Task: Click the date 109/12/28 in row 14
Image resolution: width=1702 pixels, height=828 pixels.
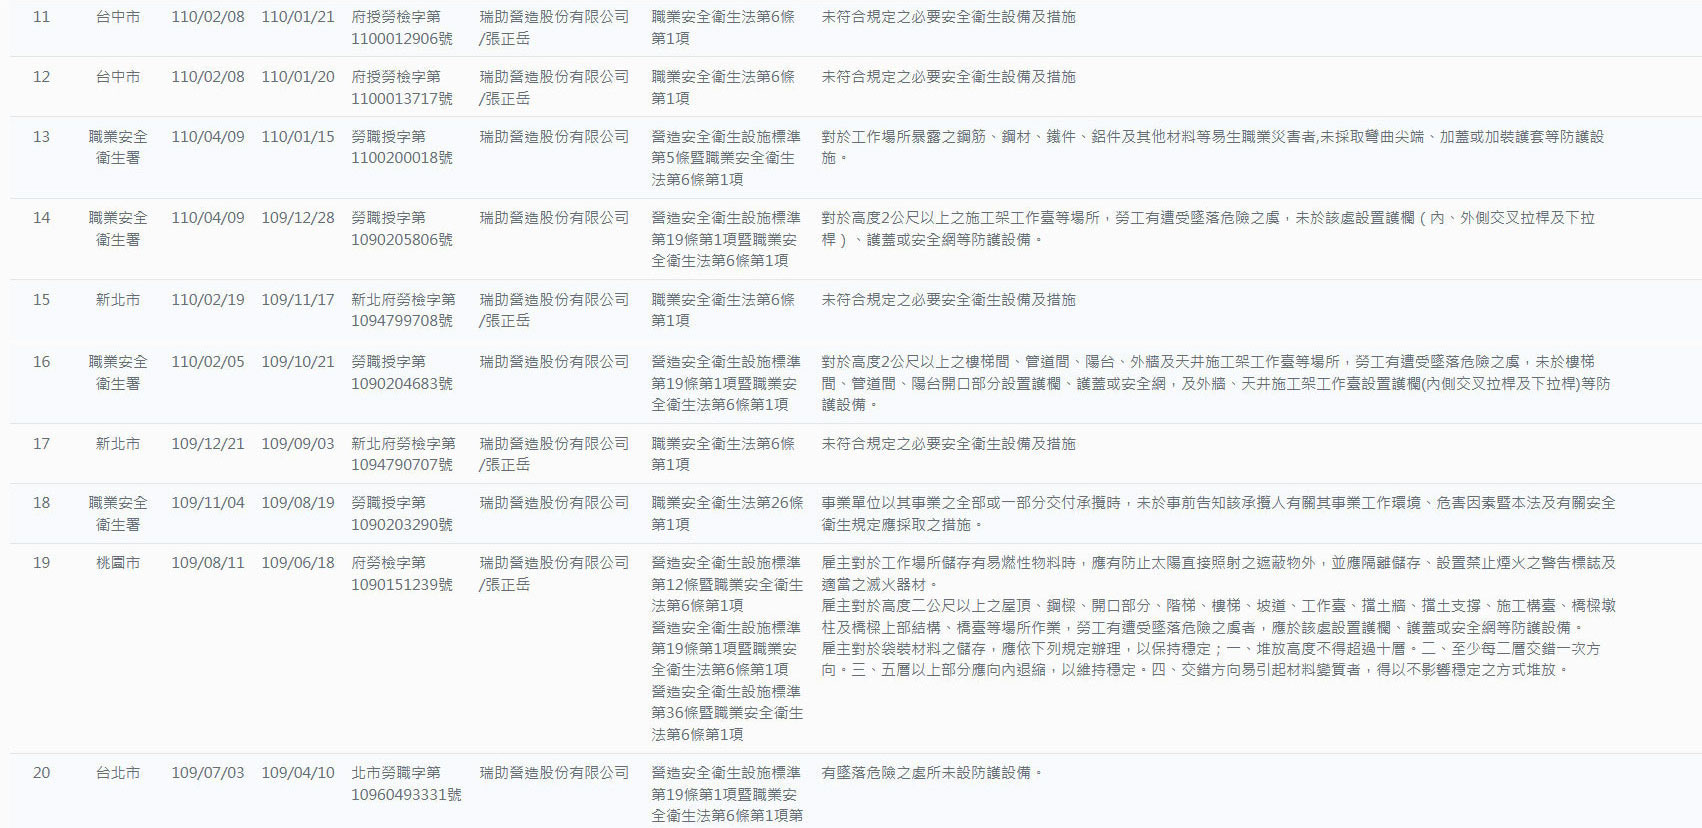Action: click(298, 218)
